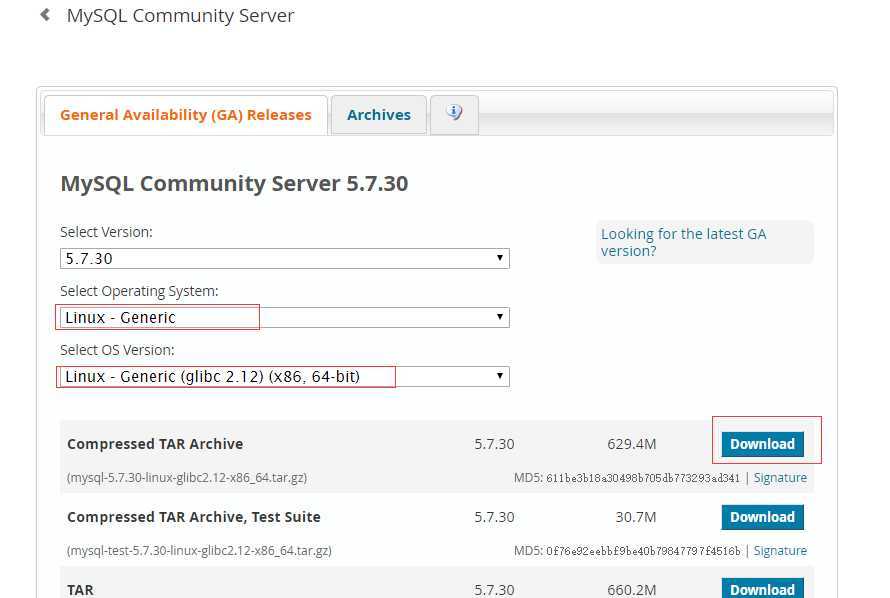
Task: Expand the Select OS Version dropdown
Action: [x=284, y=377]
